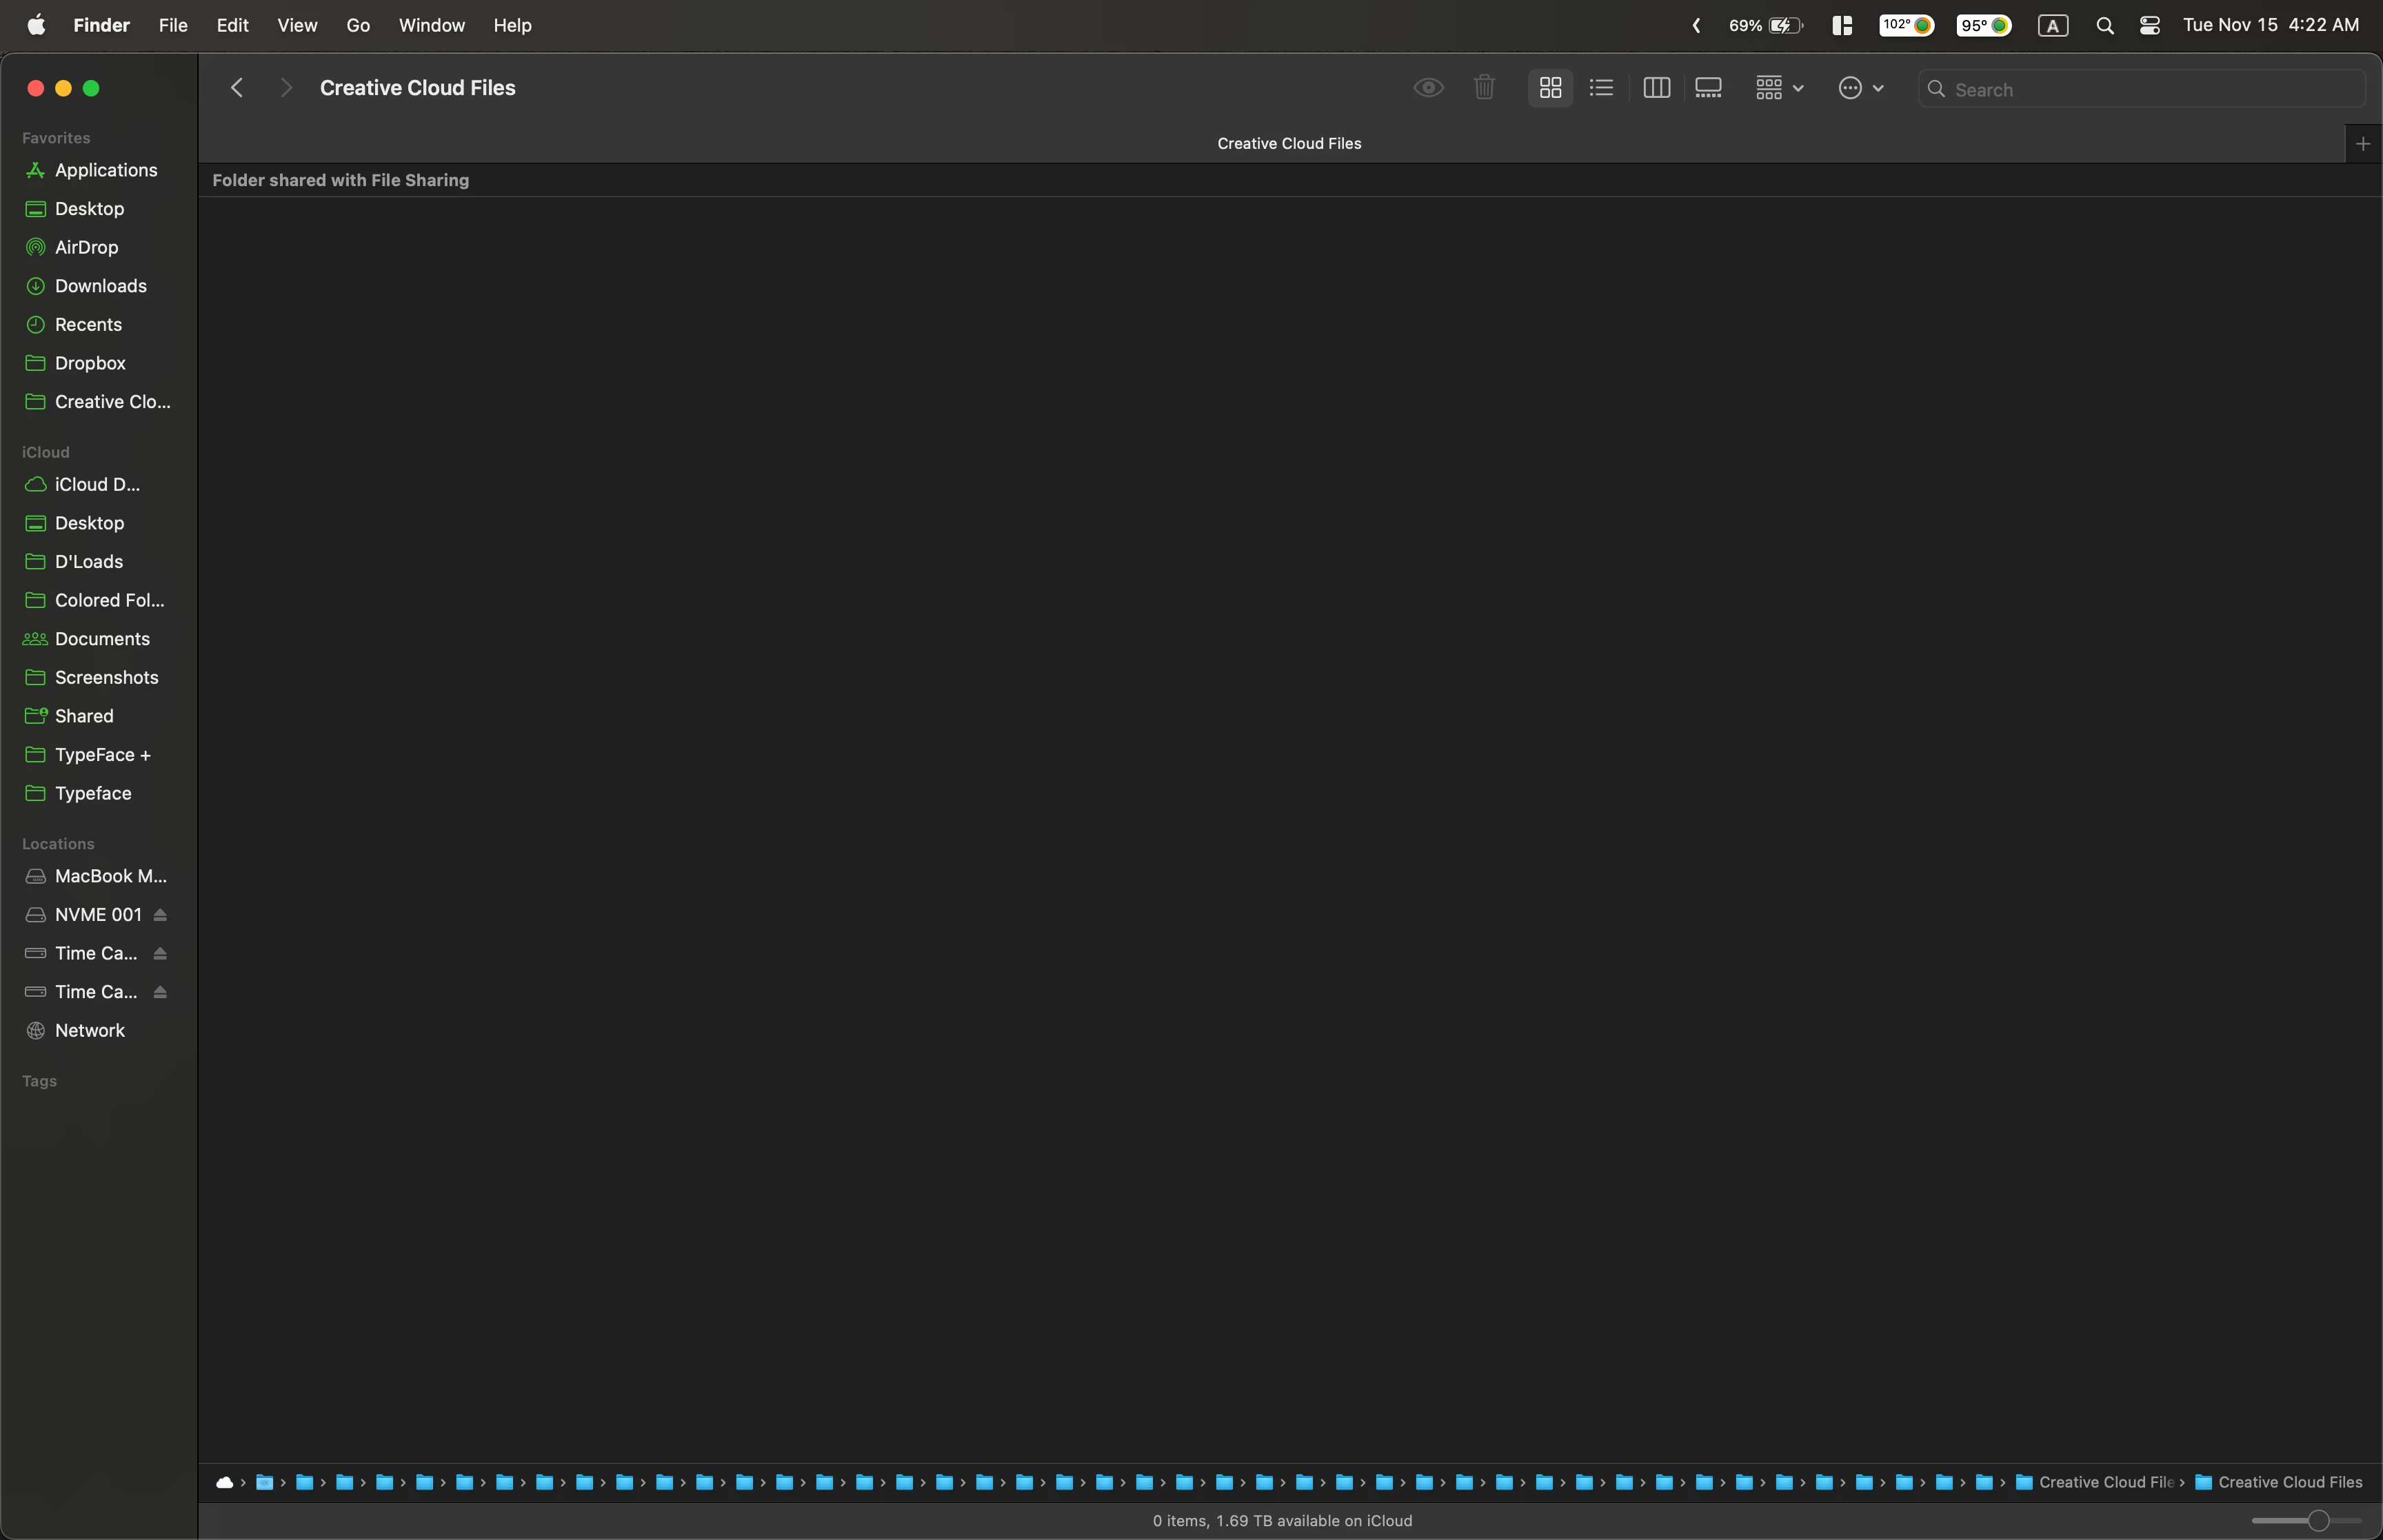Switch to gallery view
Screen dimensions: 2383x1540
click(1708, 88)
